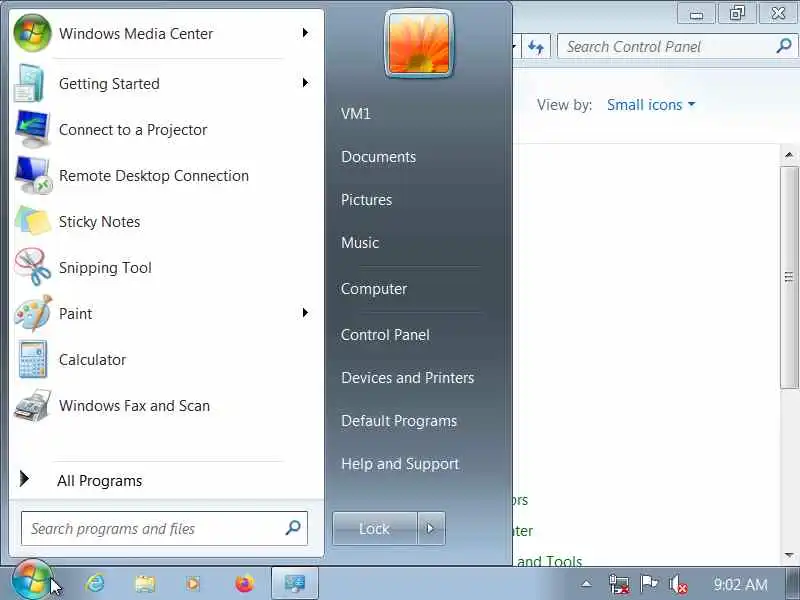Open Documents from the Start menu
Viewport: 800px width, 600px height.
click(379, 157)
